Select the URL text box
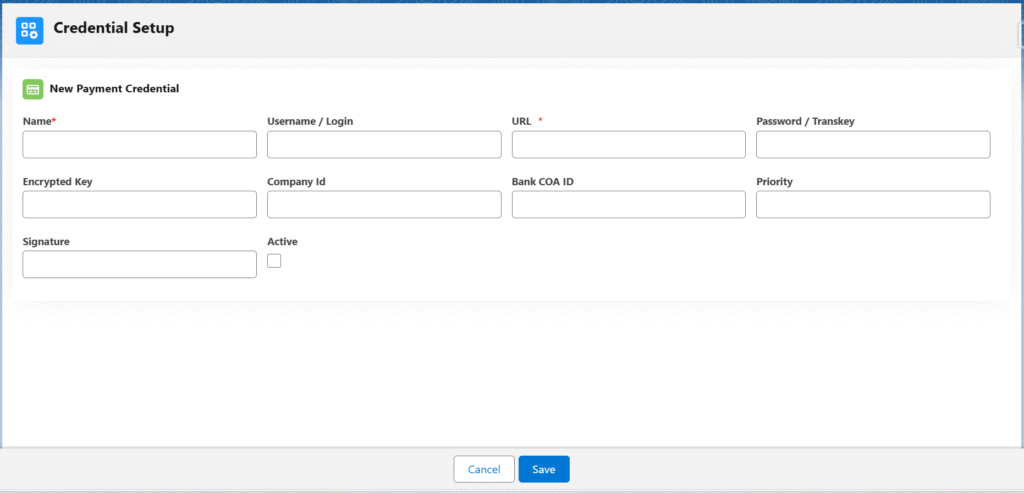The height and width of the screenshot is (493, 1024). point(628,145)
